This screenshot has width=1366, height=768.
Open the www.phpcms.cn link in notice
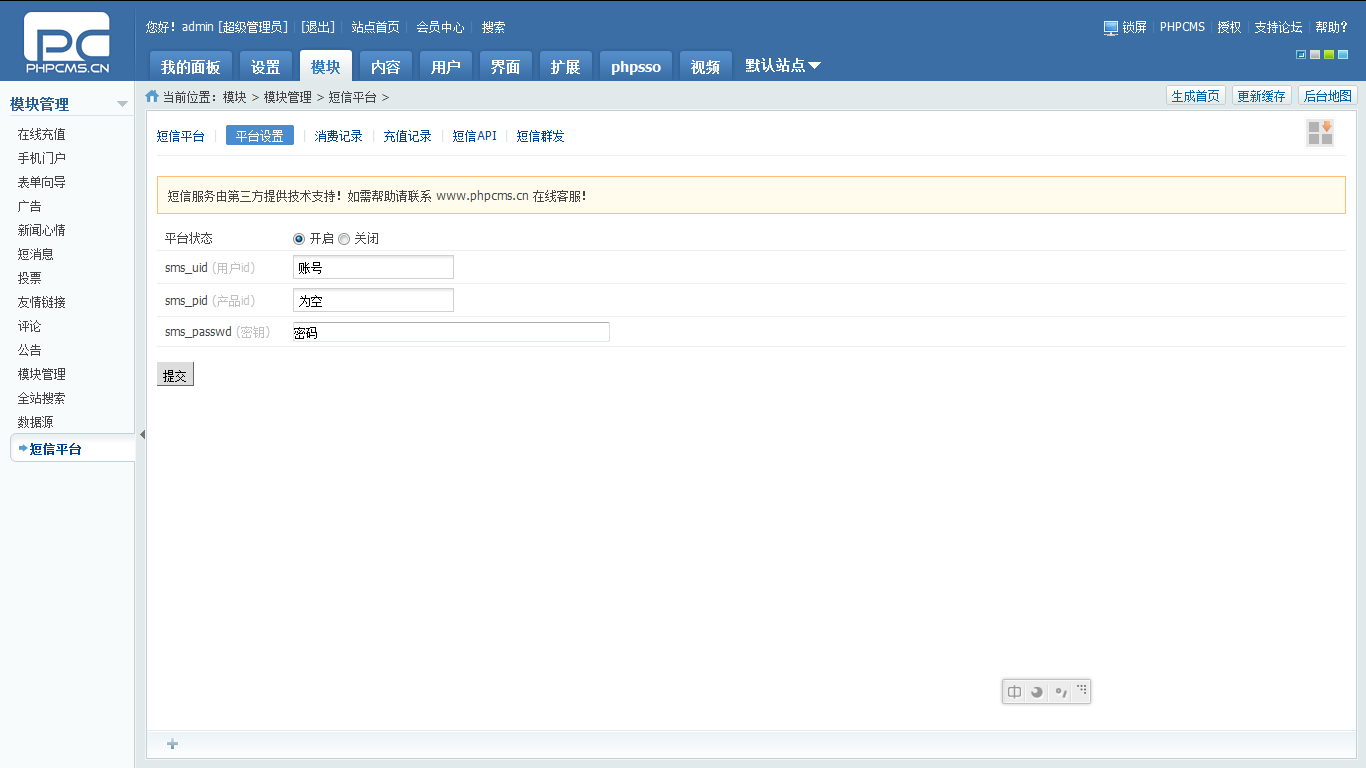(x=482, y=196)
